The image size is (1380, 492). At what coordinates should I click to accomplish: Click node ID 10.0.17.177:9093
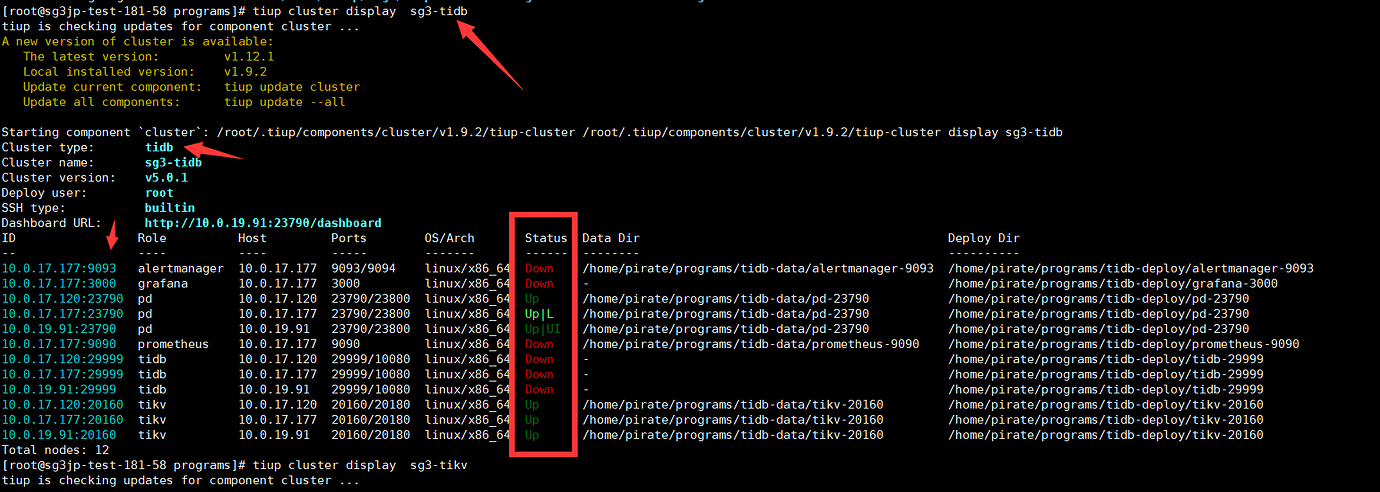59,268
